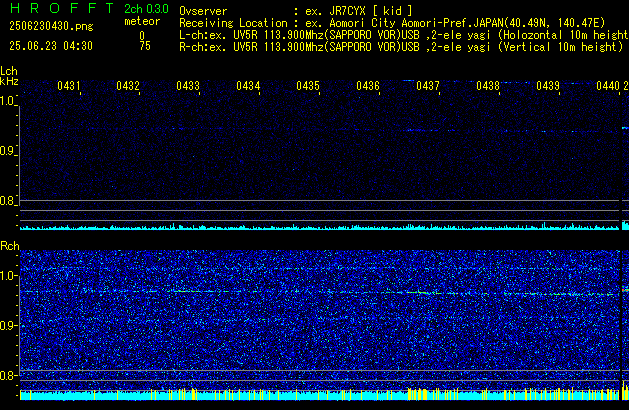629x410 pixels.
Task: Click the Rch 0.9 kHz axis label
Action: (x=8, y=325)
